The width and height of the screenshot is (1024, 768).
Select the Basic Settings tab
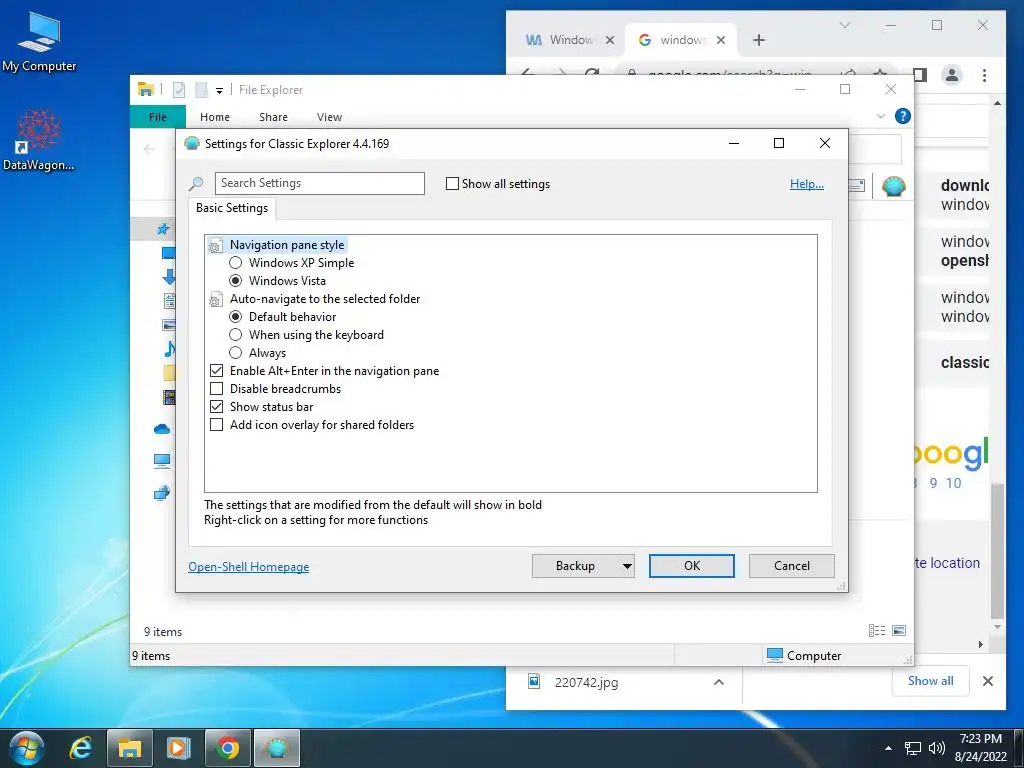coord(232,208)
